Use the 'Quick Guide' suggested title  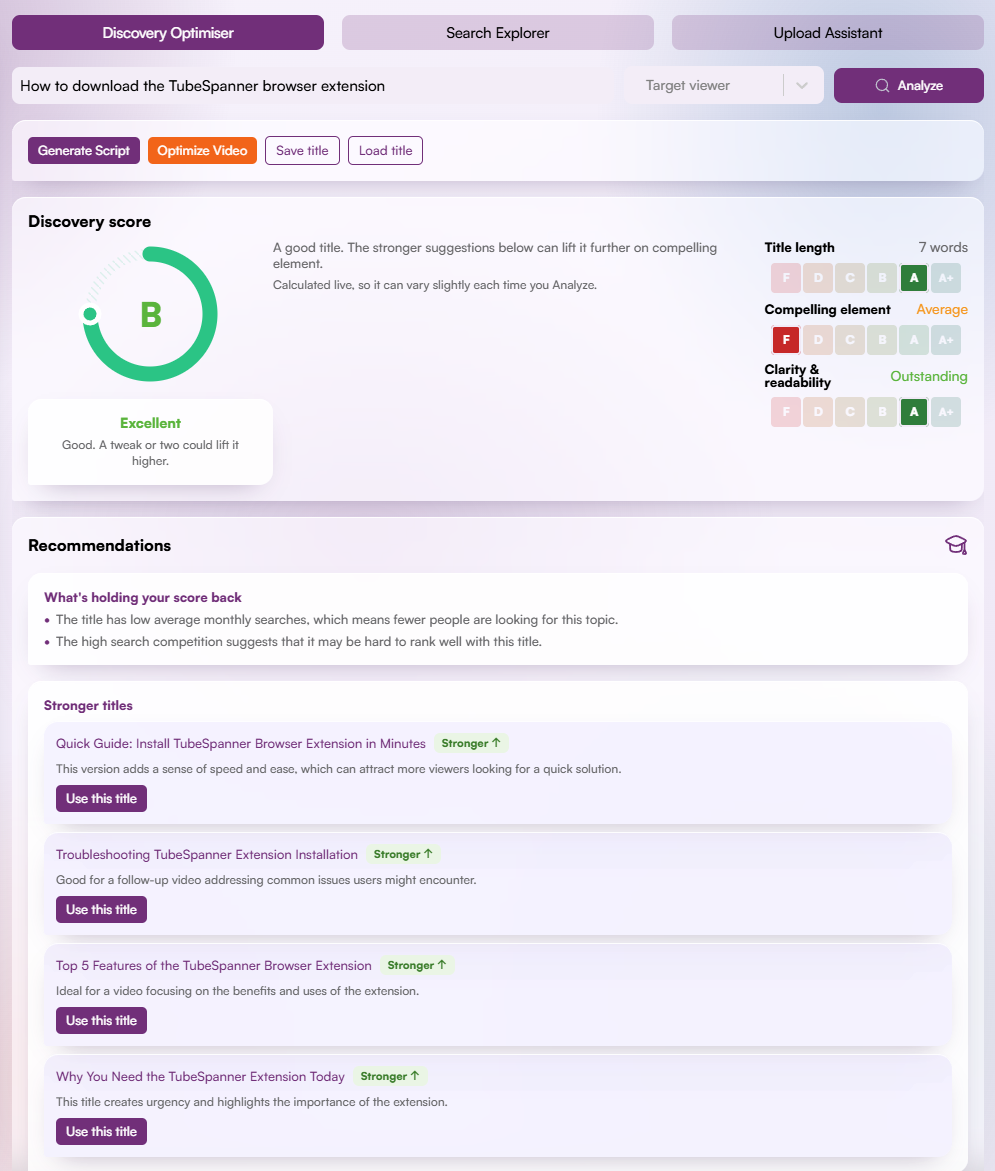(x=102, y=798)
